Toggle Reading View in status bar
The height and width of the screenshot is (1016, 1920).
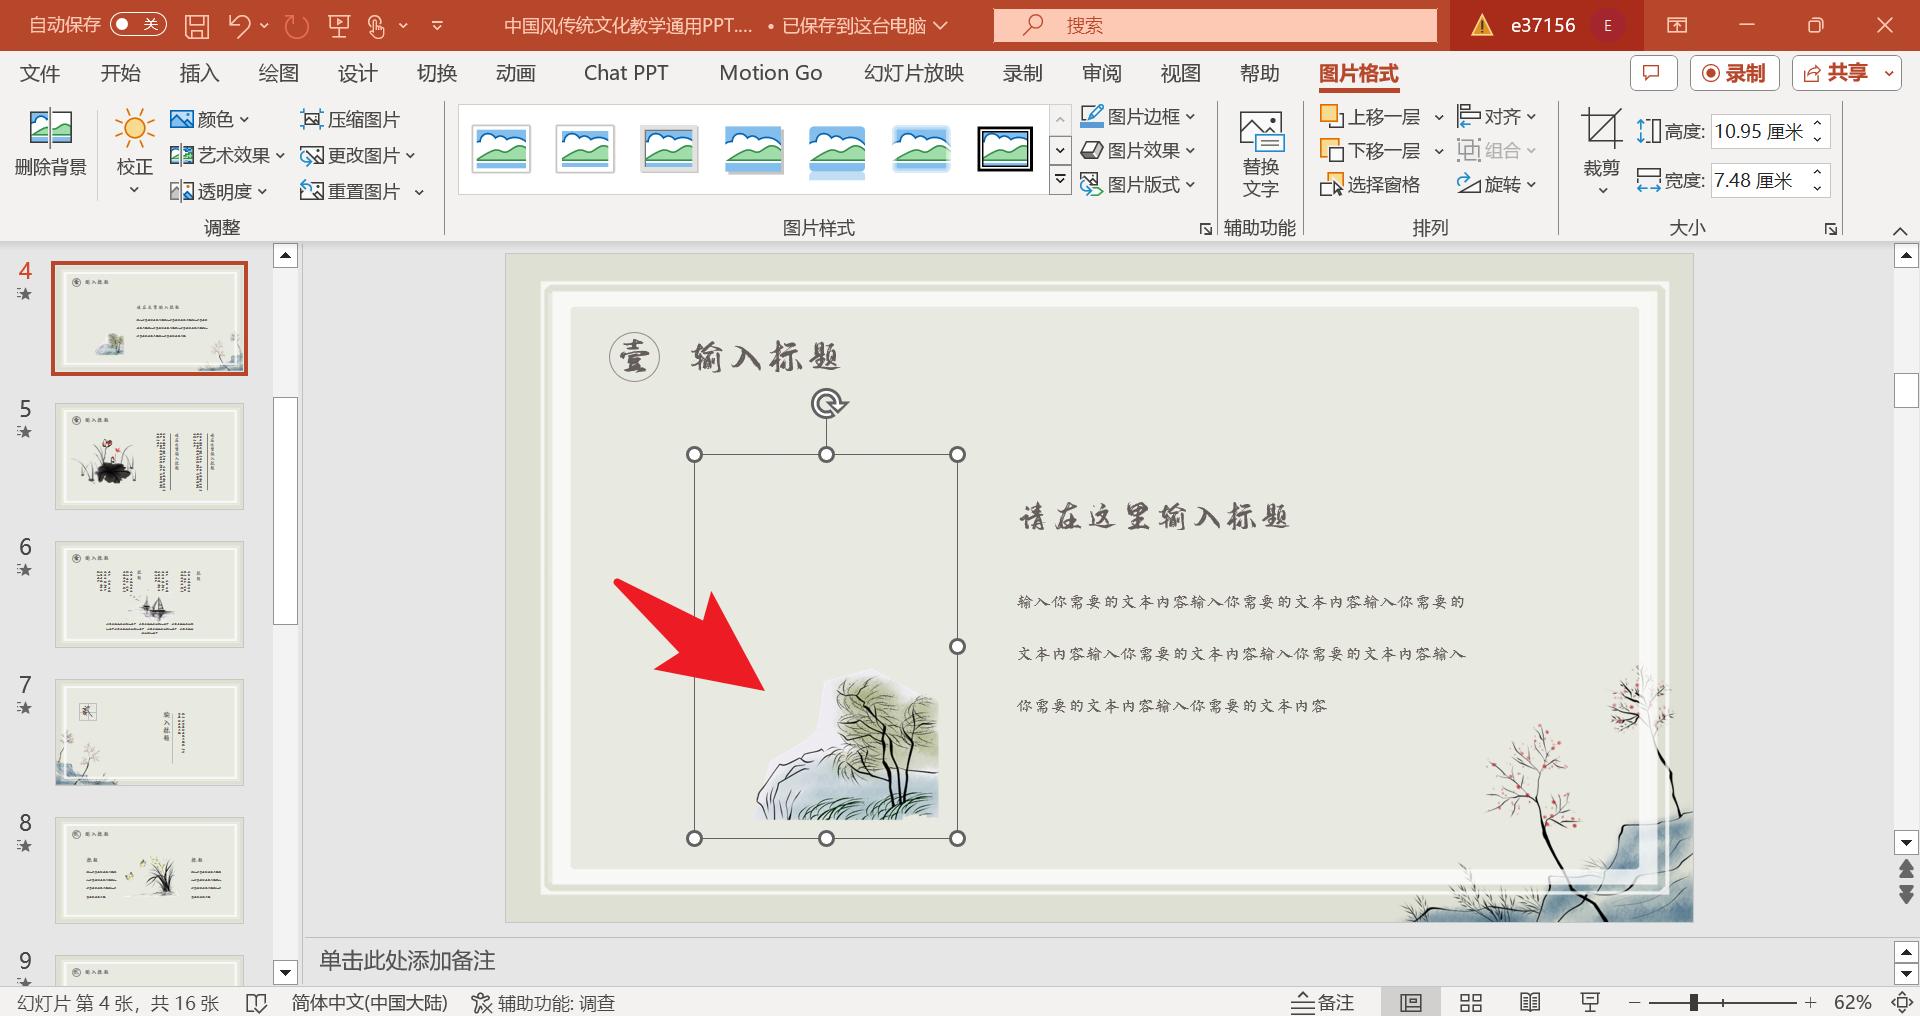coord(1530,1002)
